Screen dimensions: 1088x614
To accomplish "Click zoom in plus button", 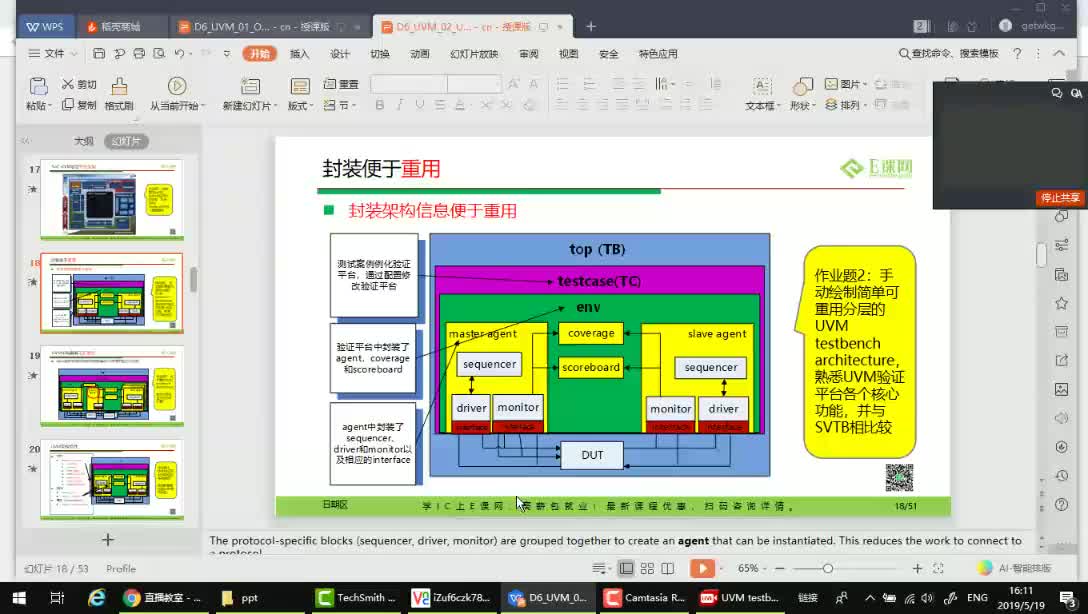I will (917, 568).
